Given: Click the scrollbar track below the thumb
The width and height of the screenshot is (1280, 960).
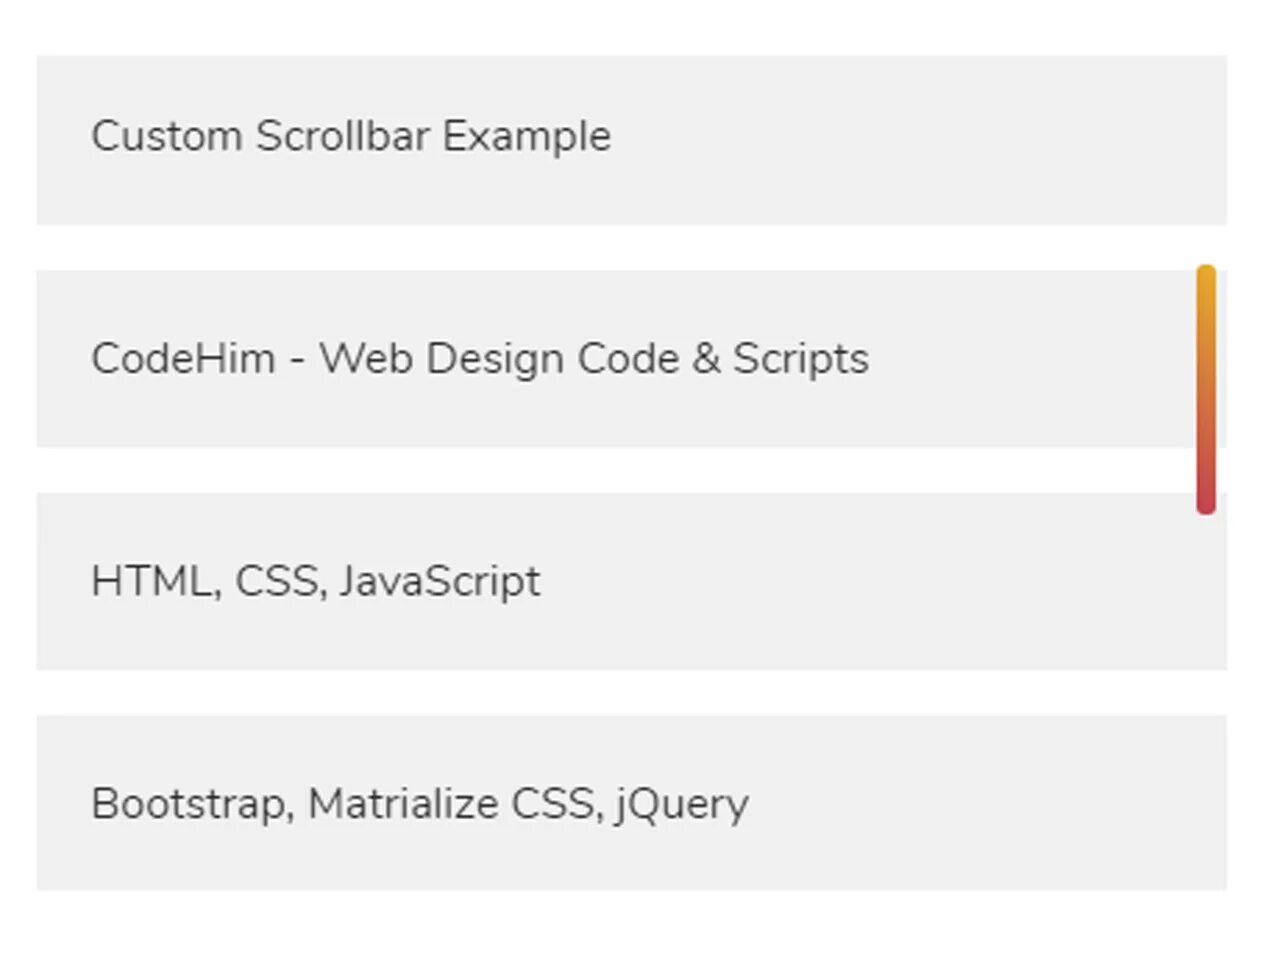Looking at the screenshot, I should point(1205,700).
